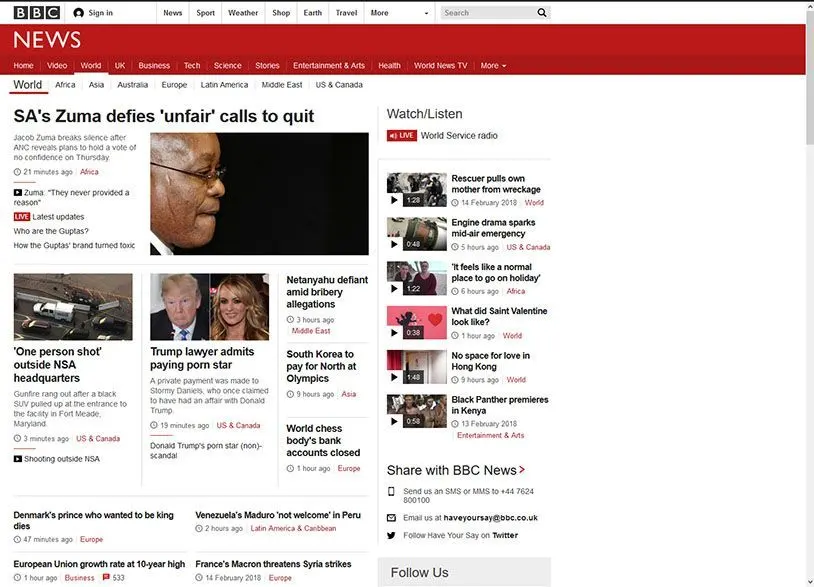Open the More dropdown in top bar
This screenshot has width=814, height=587.
pyautogui.click(x=399, y=13)
